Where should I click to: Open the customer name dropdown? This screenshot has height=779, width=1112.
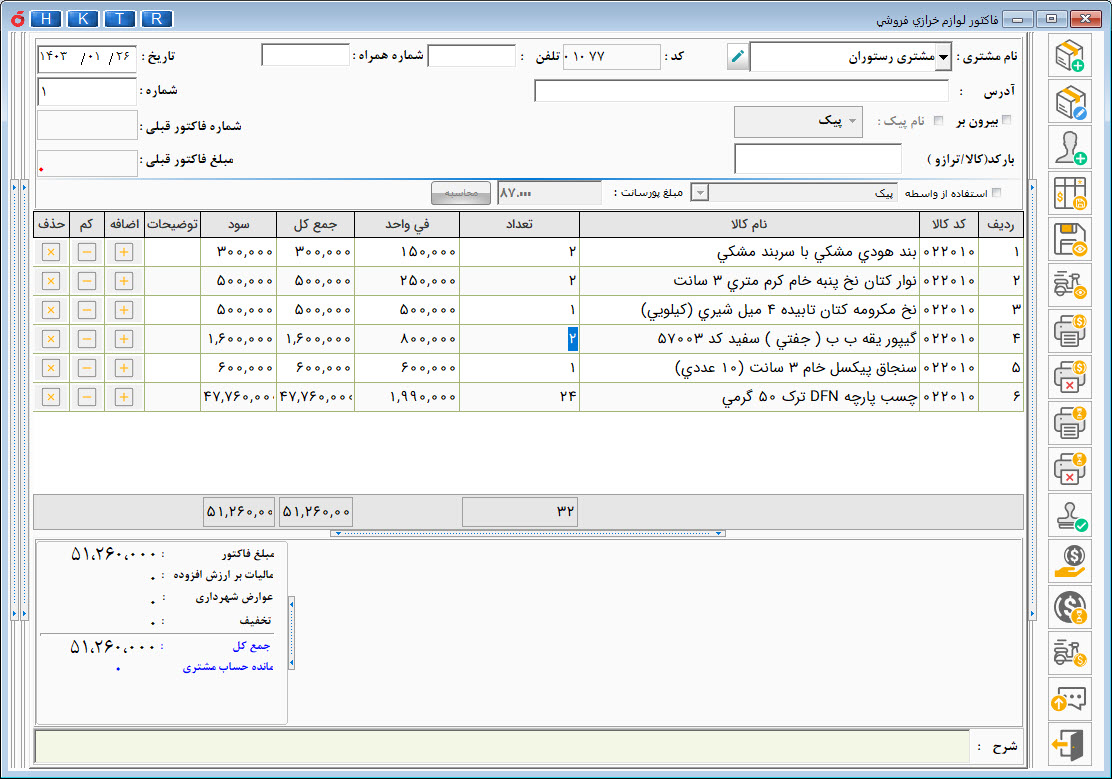(x=943, y=57)
